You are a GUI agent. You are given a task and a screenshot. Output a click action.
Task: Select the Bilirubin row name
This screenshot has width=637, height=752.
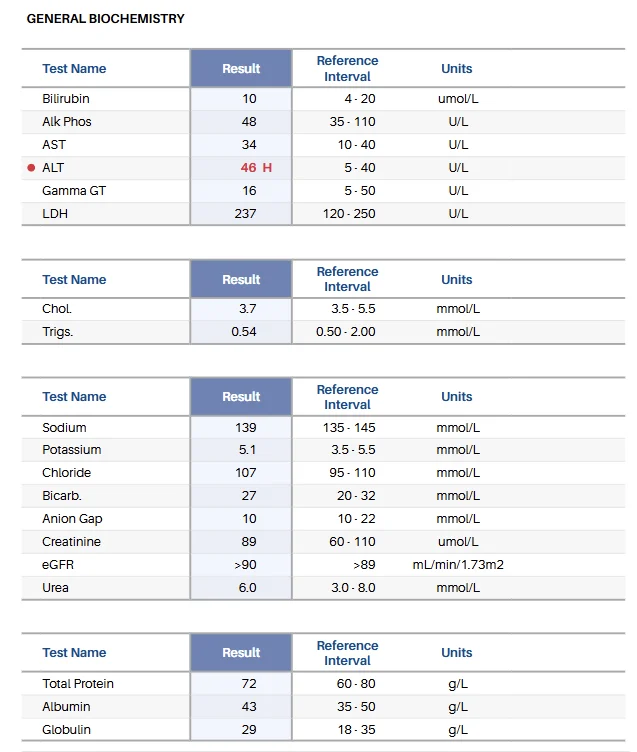[x=66, y=99]
